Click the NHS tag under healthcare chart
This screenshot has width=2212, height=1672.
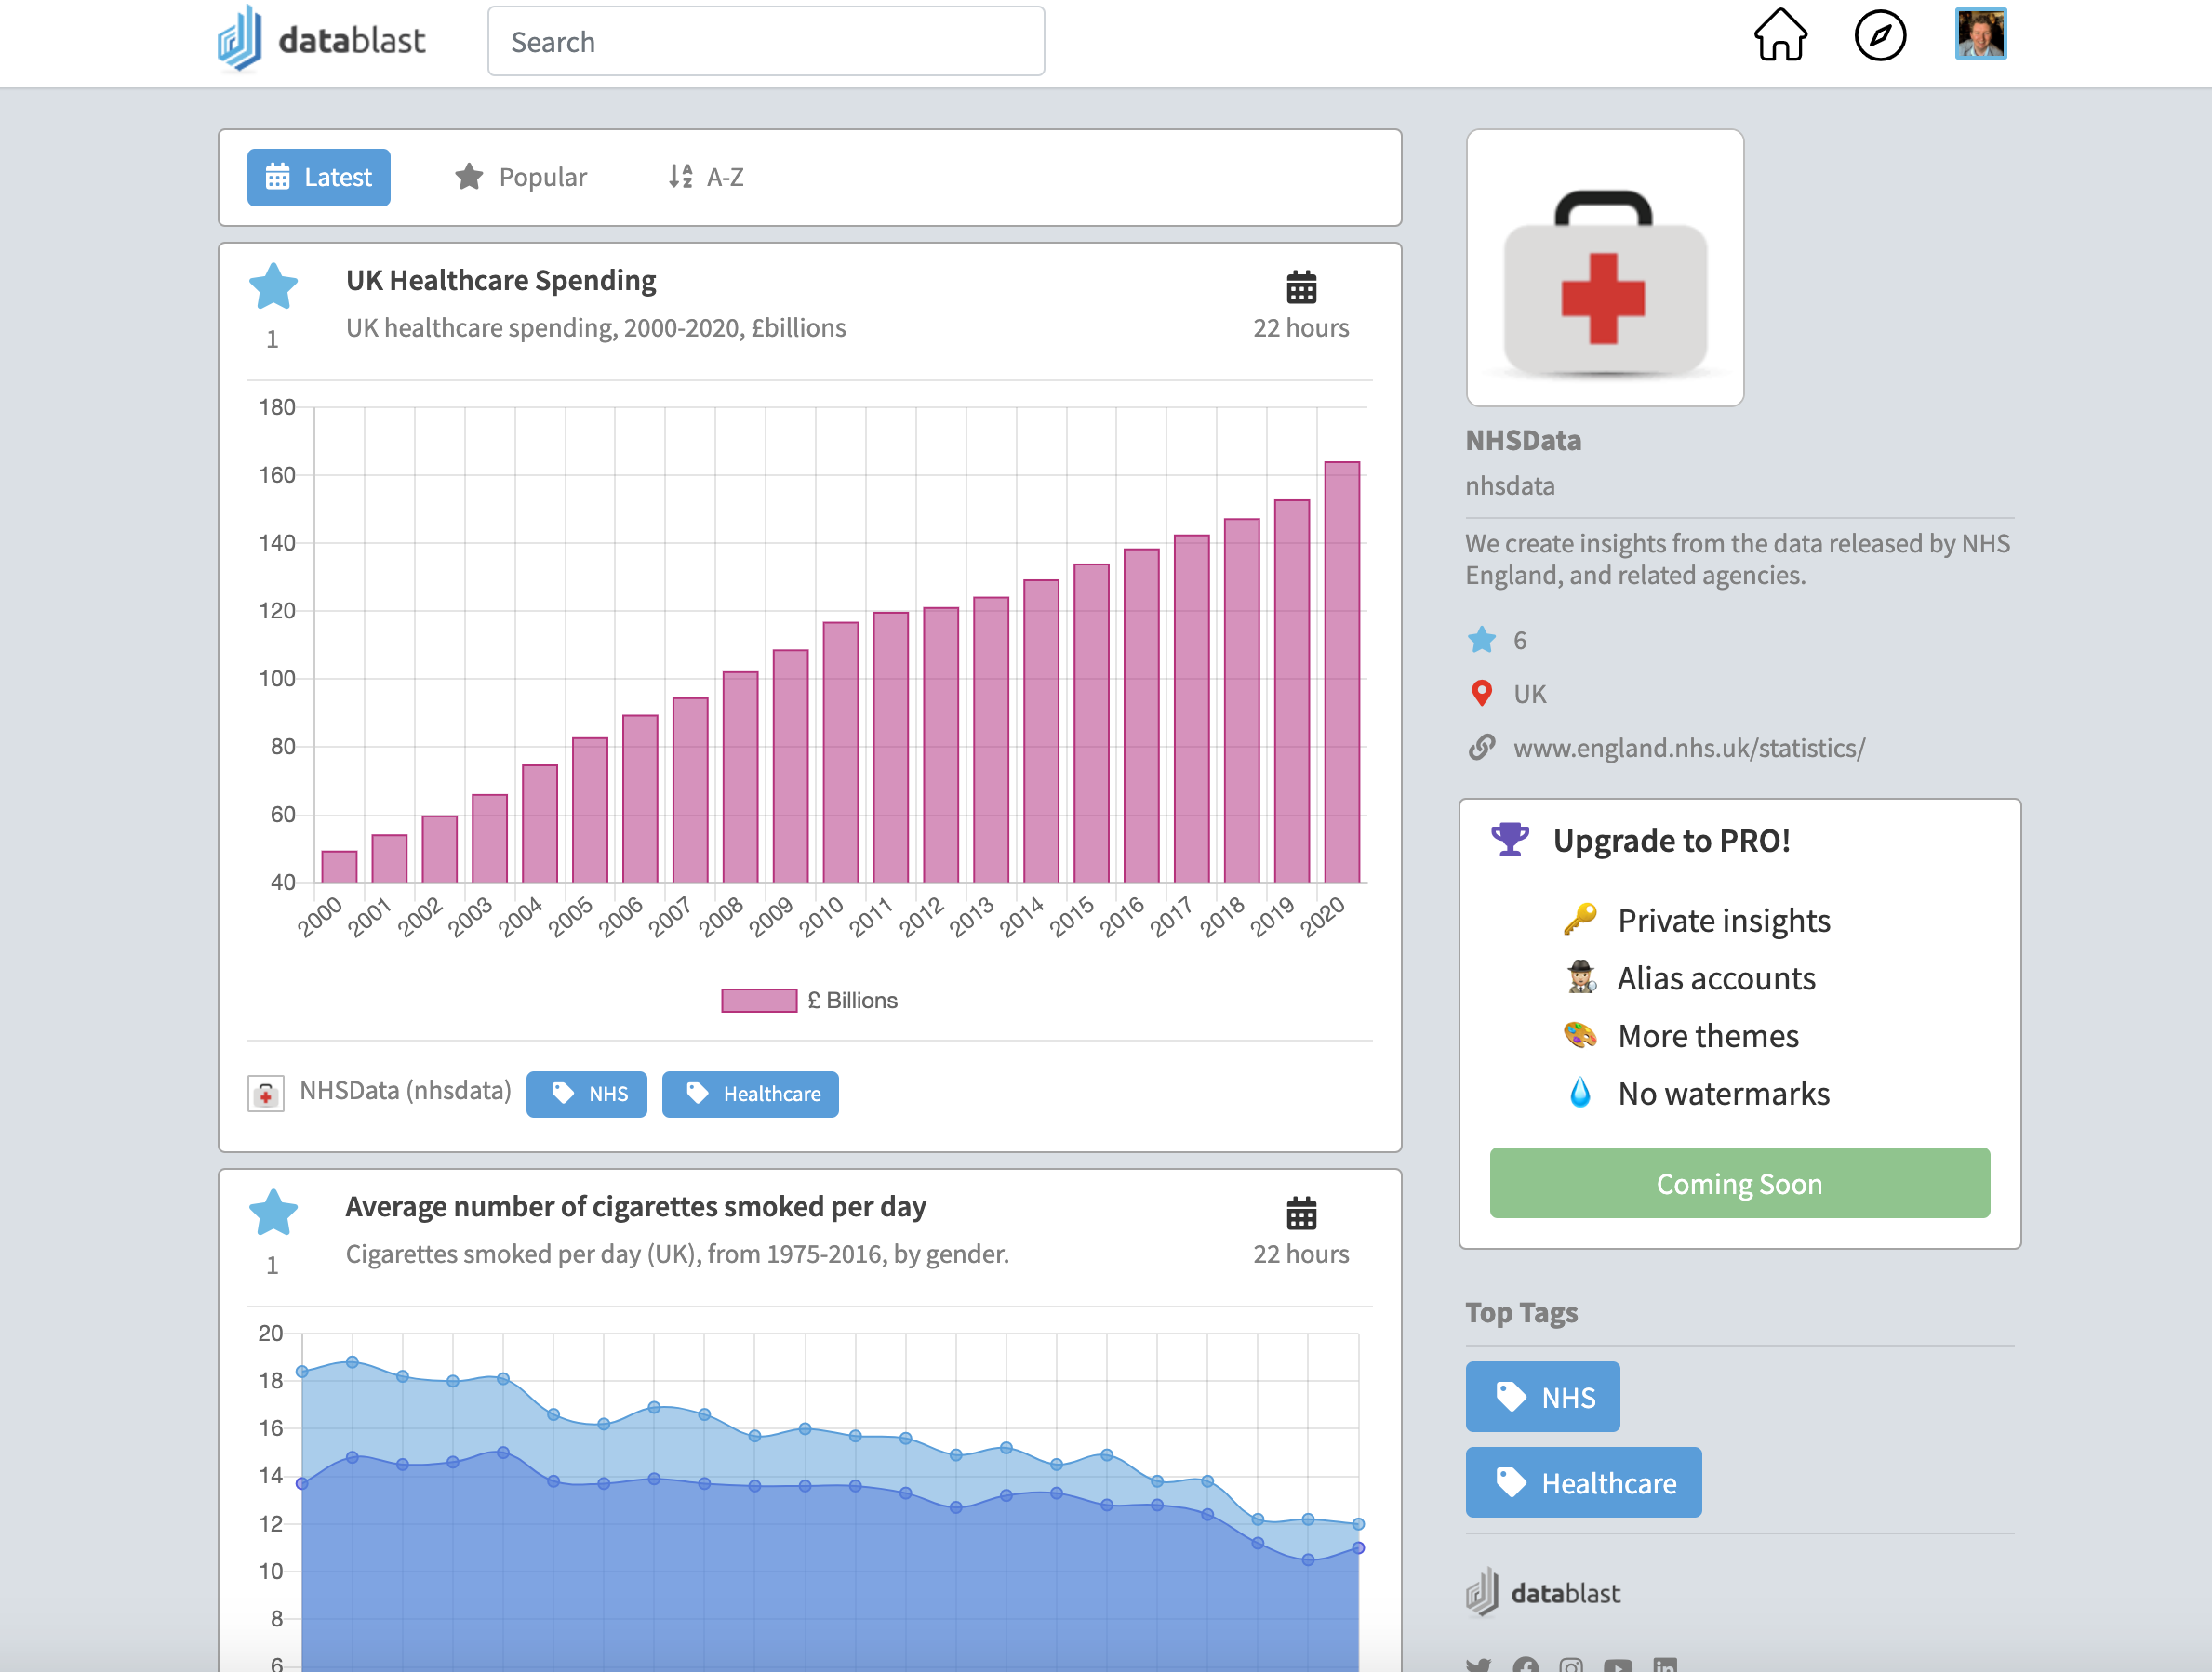tap(587, 1094)
